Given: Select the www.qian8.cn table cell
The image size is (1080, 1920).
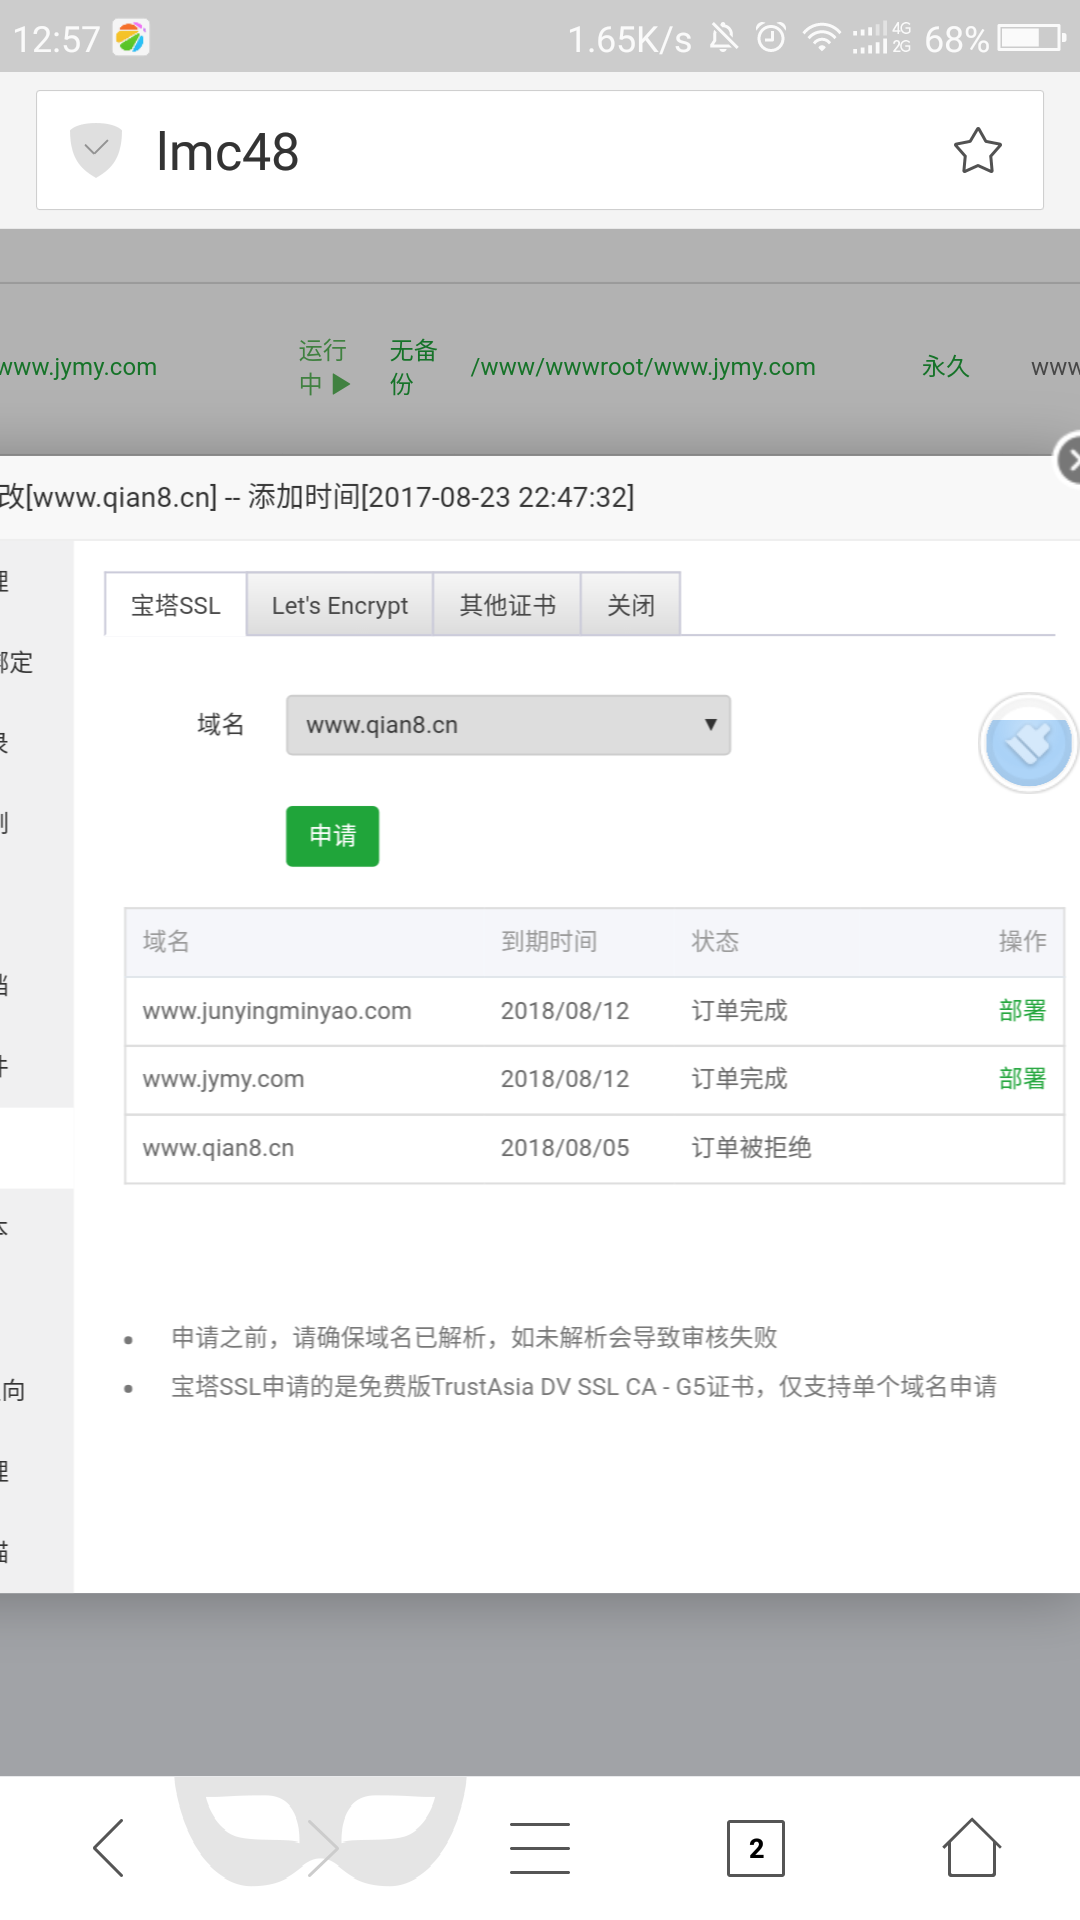Looking at the screenshot, I should coord(218,1148).
